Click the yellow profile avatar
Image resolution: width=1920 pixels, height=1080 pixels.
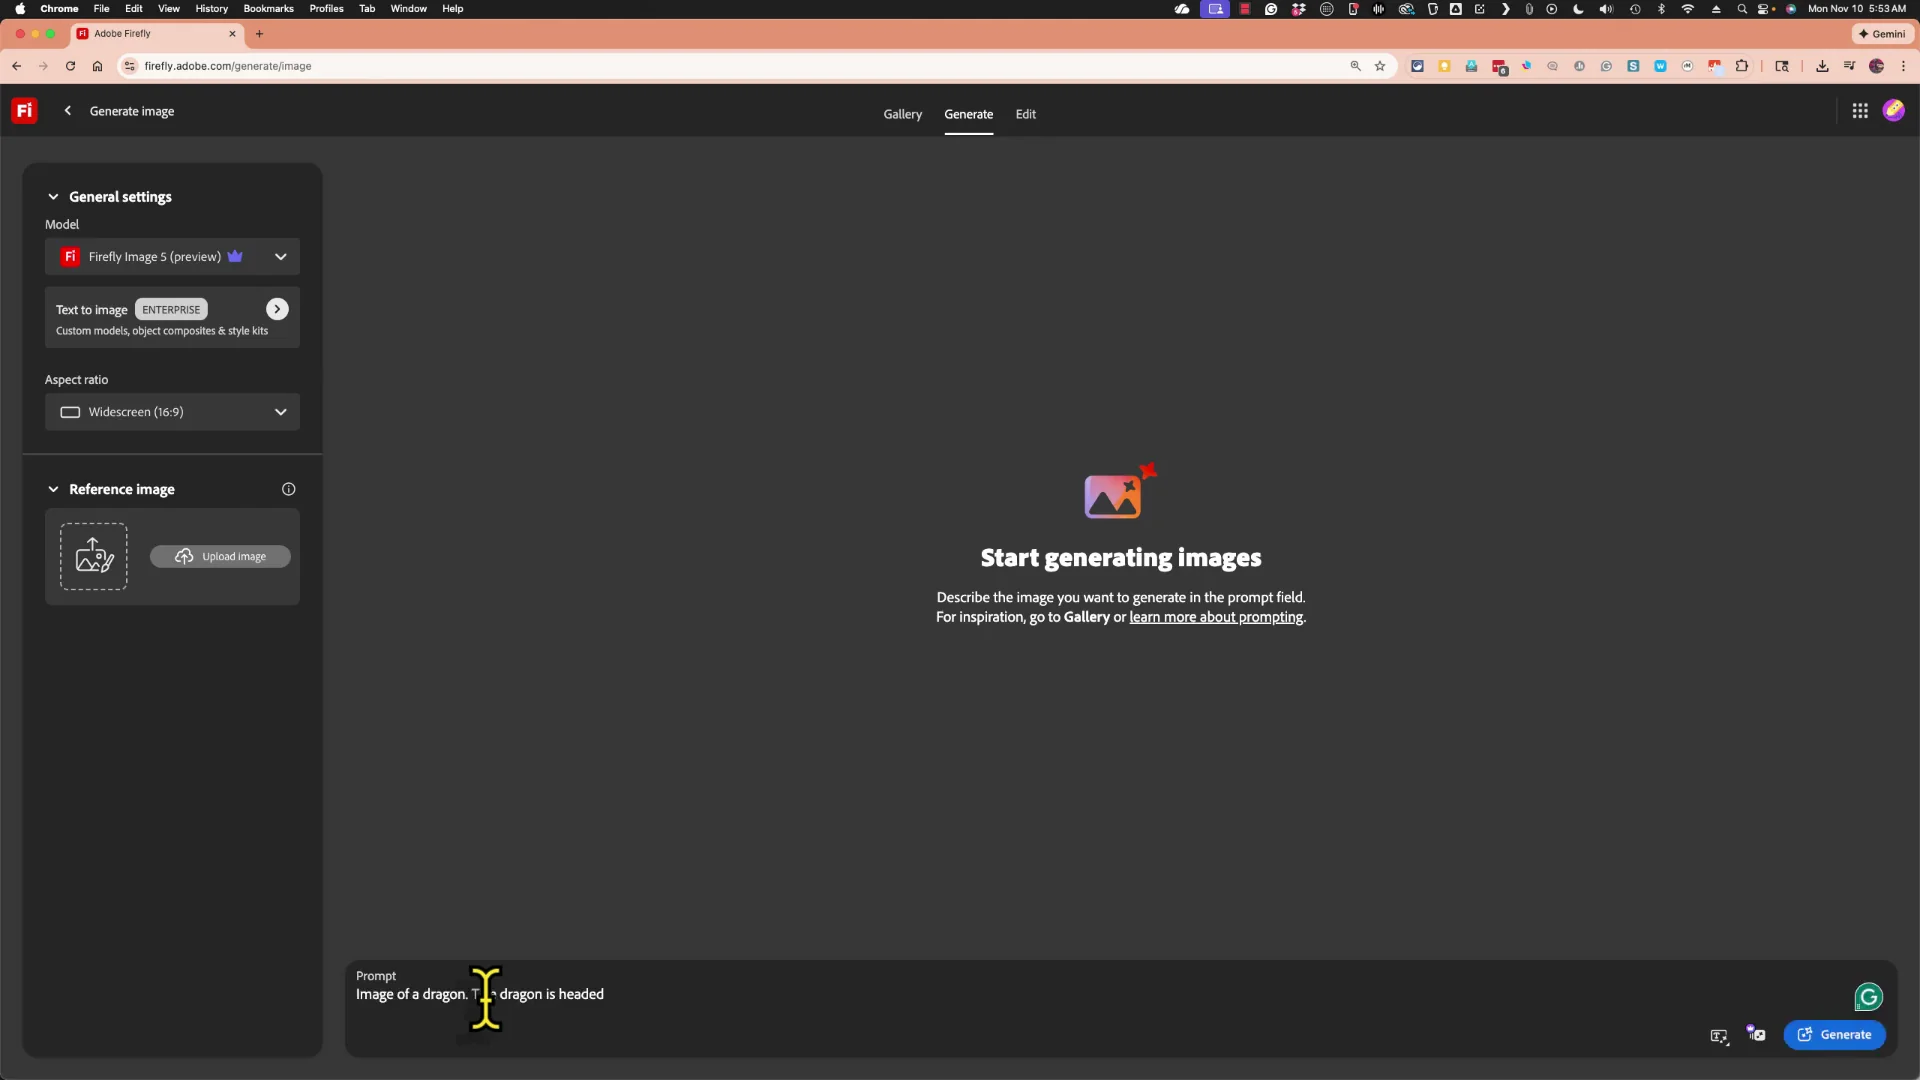point(1894,110)
